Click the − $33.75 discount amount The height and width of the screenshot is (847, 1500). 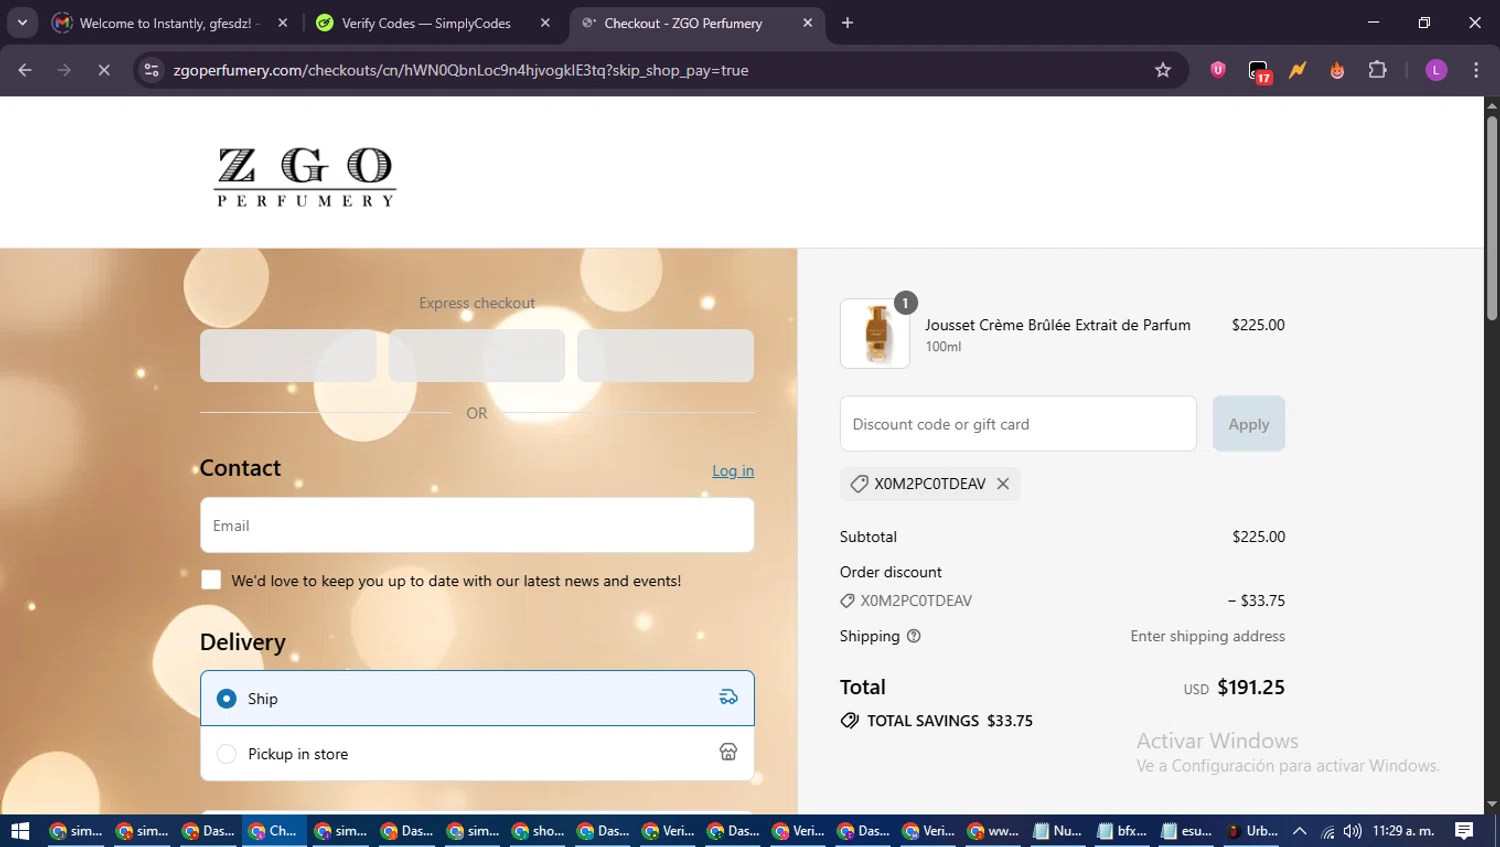[x=1256, y=601]
